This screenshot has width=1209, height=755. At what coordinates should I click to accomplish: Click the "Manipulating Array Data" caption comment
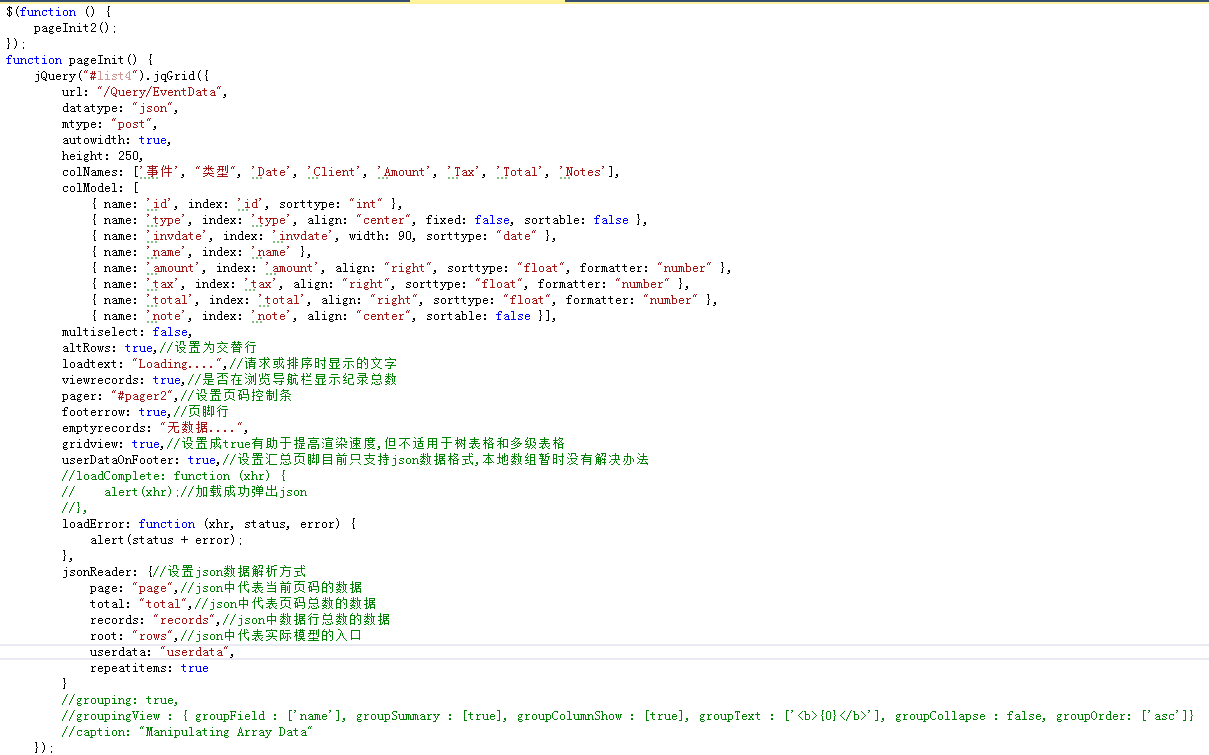click(226, 732)
